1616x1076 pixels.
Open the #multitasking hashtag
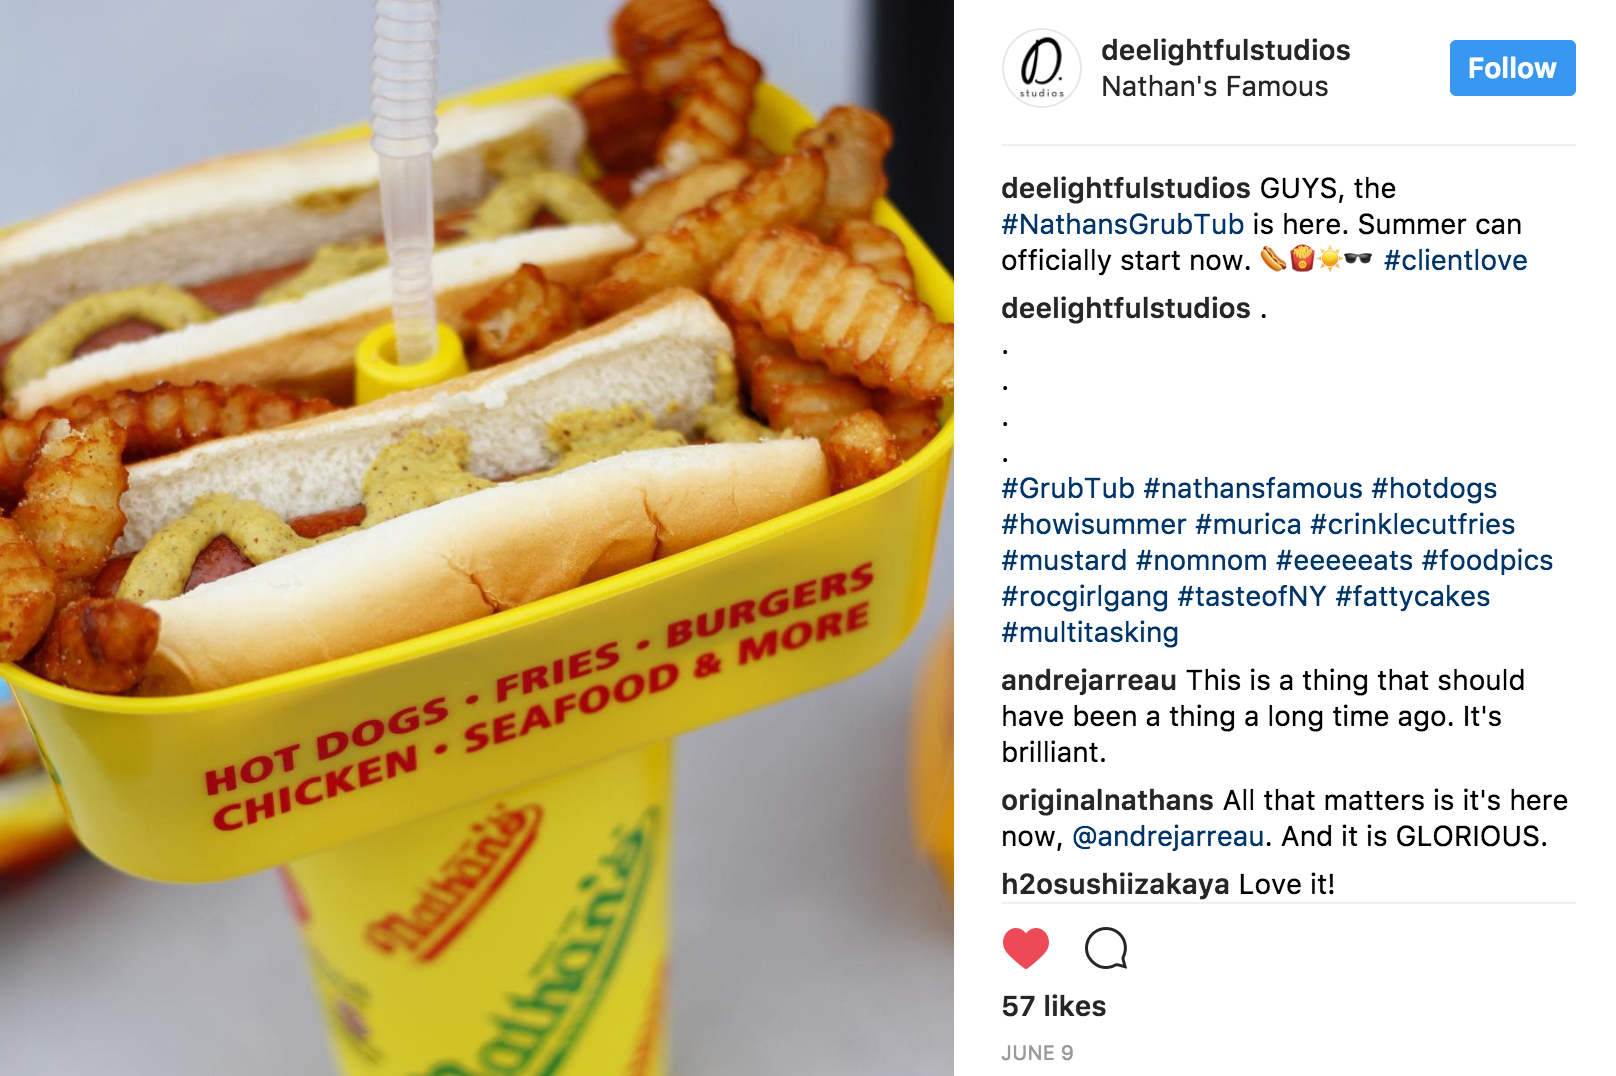tap(1090, 632)
